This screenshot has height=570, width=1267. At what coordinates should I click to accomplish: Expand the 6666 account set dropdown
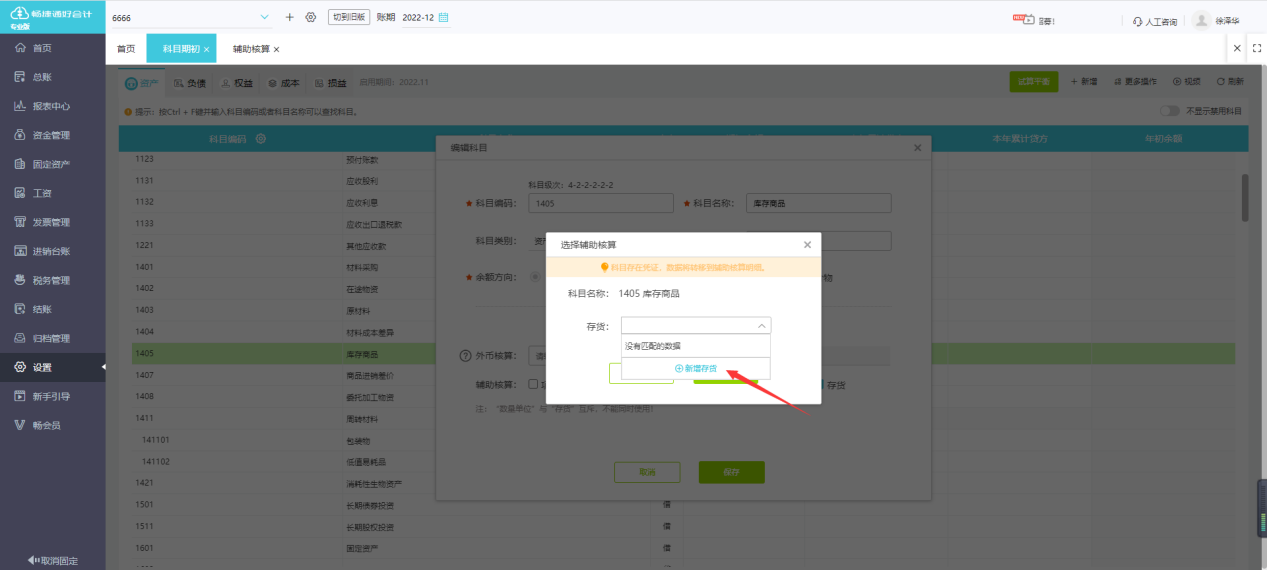pos(265,17)
